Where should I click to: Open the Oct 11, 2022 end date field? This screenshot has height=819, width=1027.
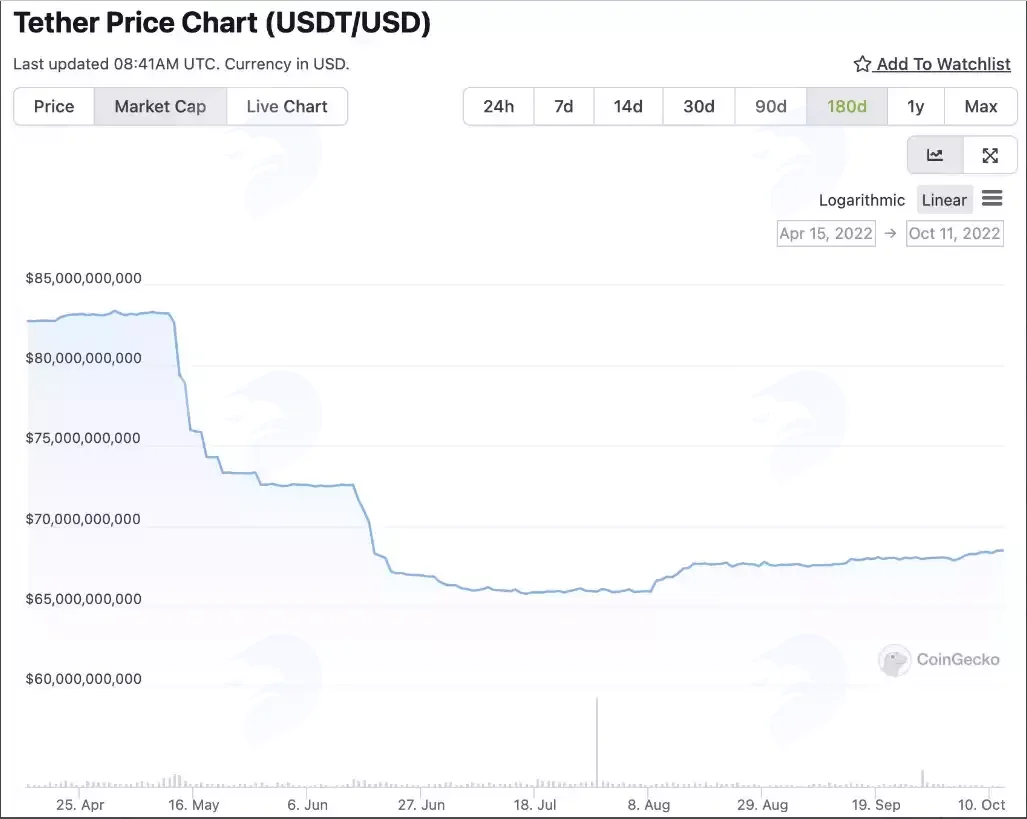pyautogui.click(x=954, y=233)
